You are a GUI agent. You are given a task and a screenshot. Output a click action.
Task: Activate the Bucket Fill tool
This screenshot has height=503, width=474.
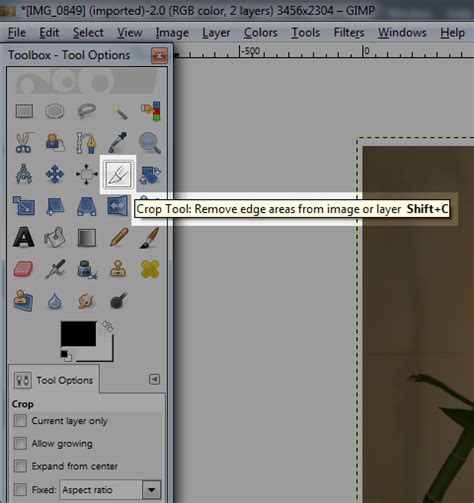tap(55, 237)
